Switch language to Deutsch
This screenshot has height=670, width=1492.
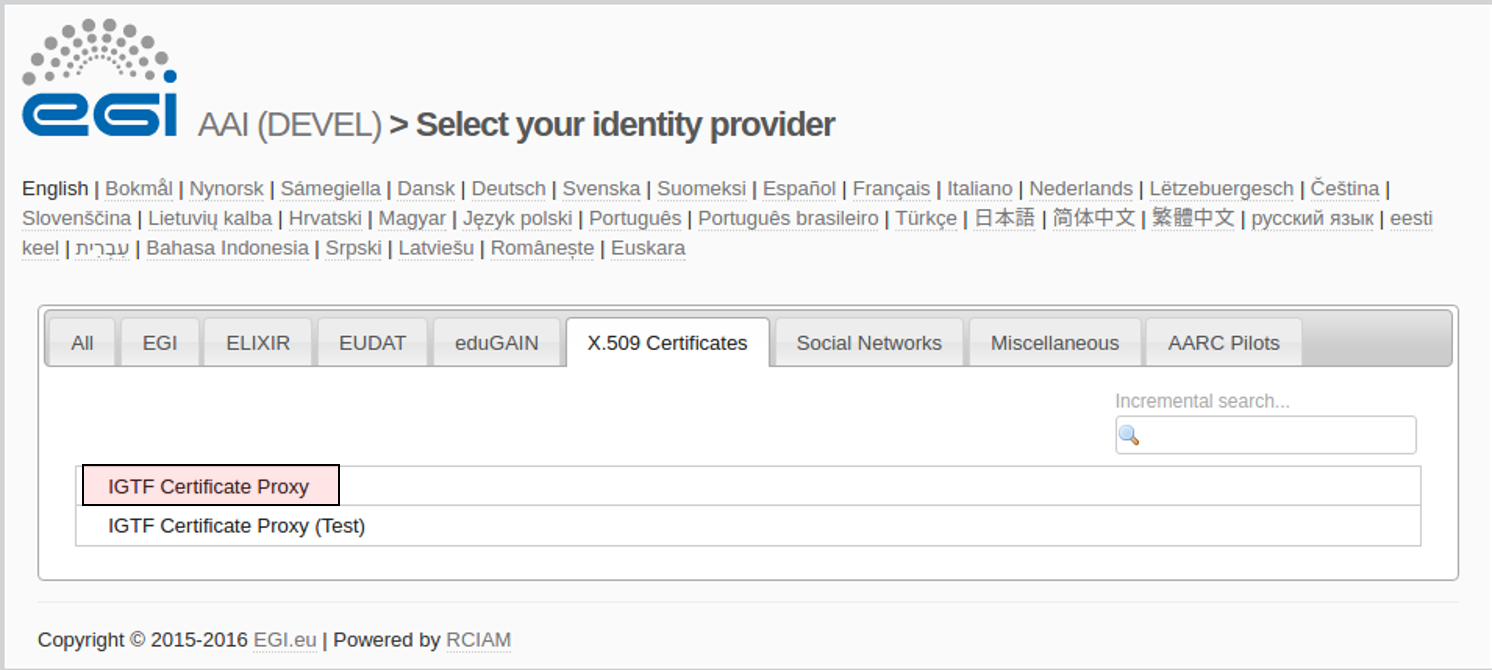click(x=509, y=188)
